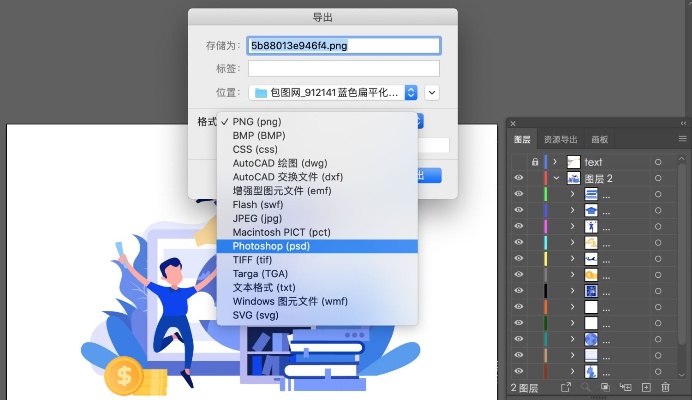Image resolution: width=692 pixels, height=400 pixels.
Task: Pick 文本格式 (txt) format
Action: click(317, 287)
